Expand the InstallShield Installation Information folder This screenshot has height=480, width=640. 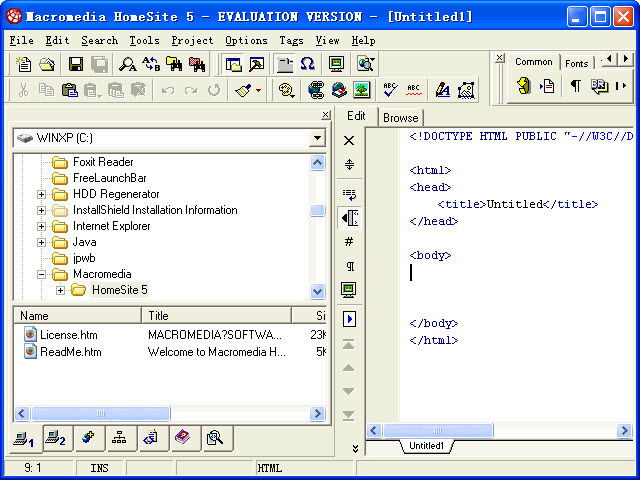coord(41,210)
